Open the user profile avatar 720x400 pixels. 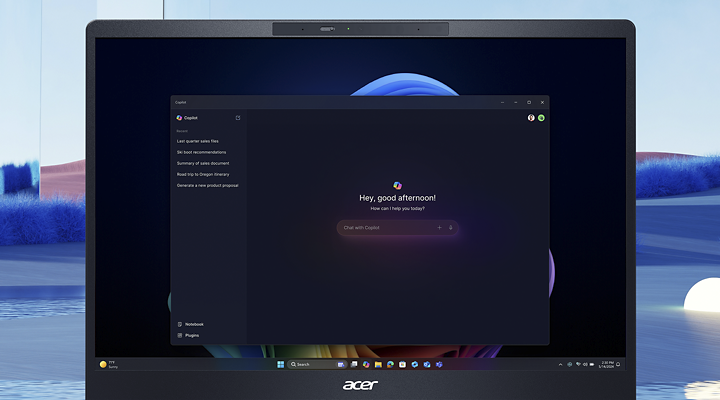point(531,118)
